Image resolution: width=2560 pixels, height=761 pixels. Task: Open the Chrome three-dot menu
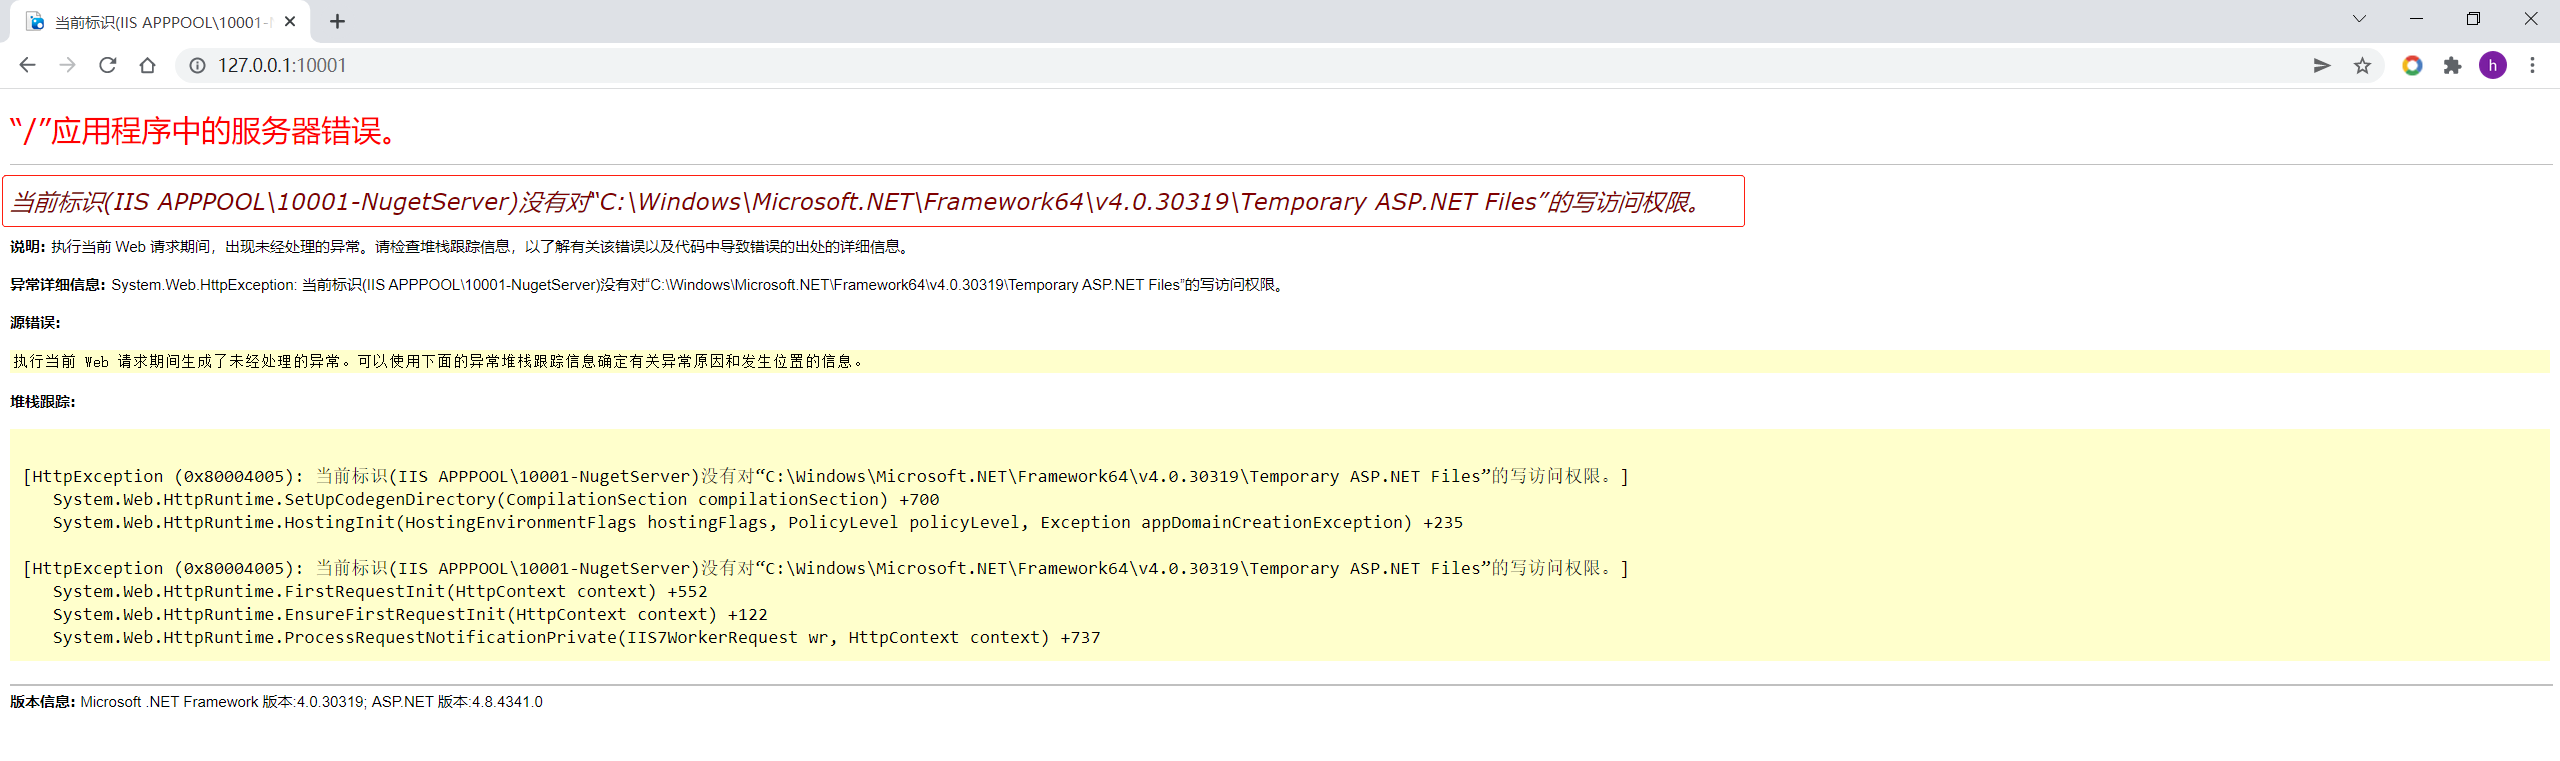click(2533, 65)
